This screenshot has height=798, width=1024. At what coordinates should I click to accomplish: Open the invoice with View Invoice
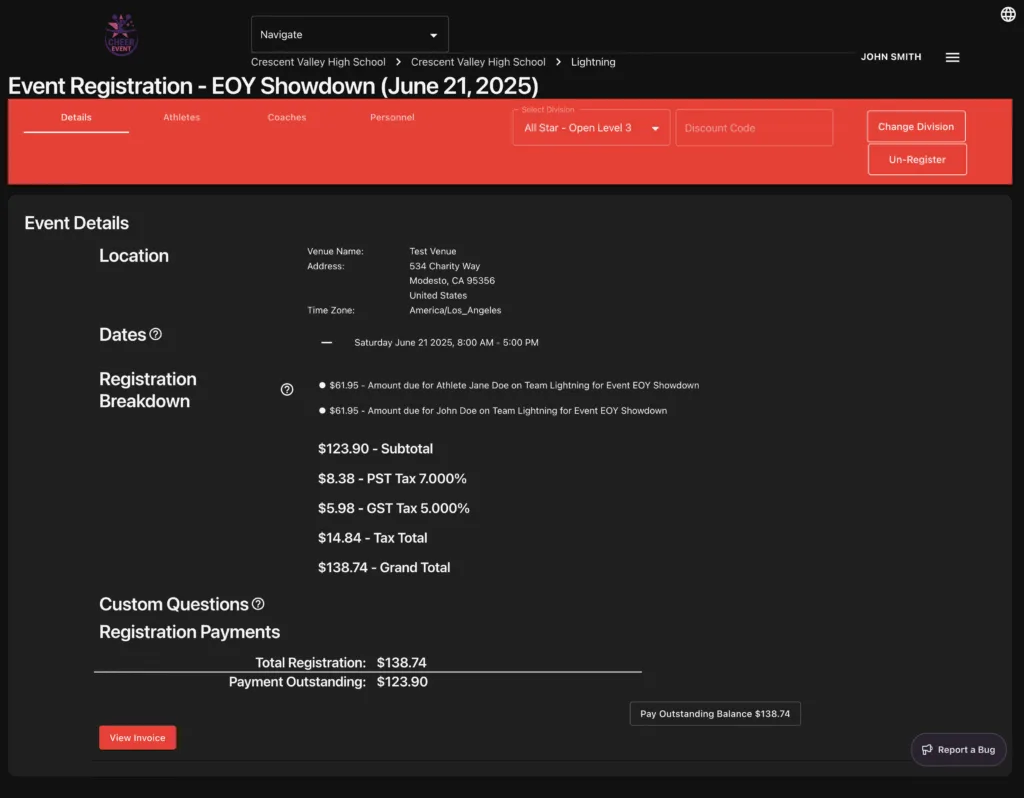pyautogui.click(x=137, y=738)
